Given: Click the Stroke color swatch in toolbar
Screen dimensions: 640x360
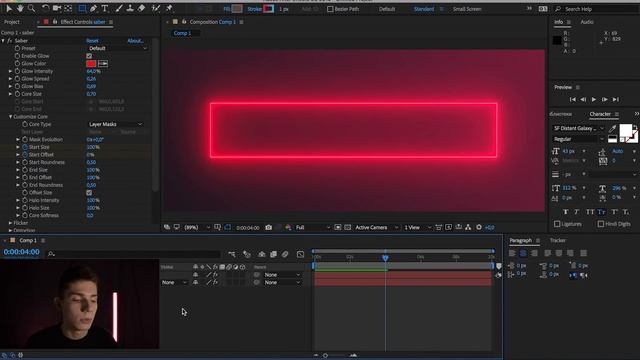Looking at the screenshot, I should pos(269,9).
